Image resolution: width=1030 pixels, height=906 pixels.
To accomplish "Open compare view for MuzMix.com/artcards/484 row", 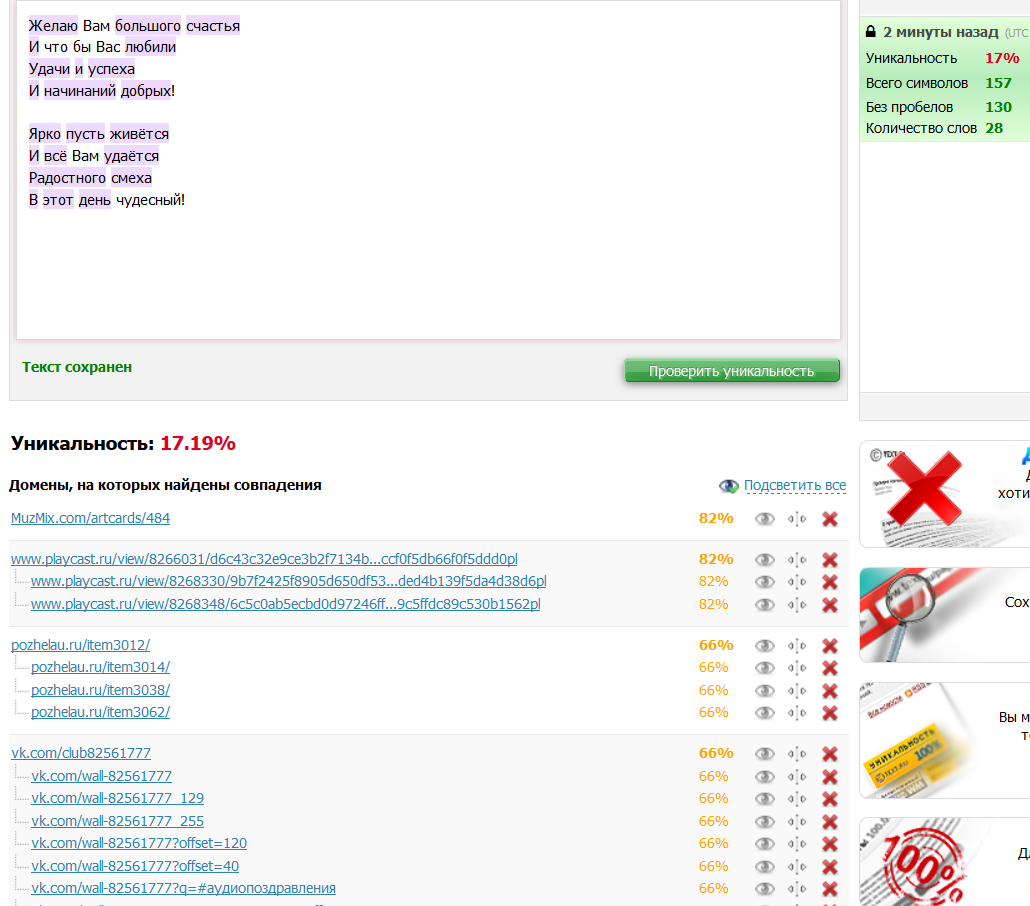I will coord(797,519).
